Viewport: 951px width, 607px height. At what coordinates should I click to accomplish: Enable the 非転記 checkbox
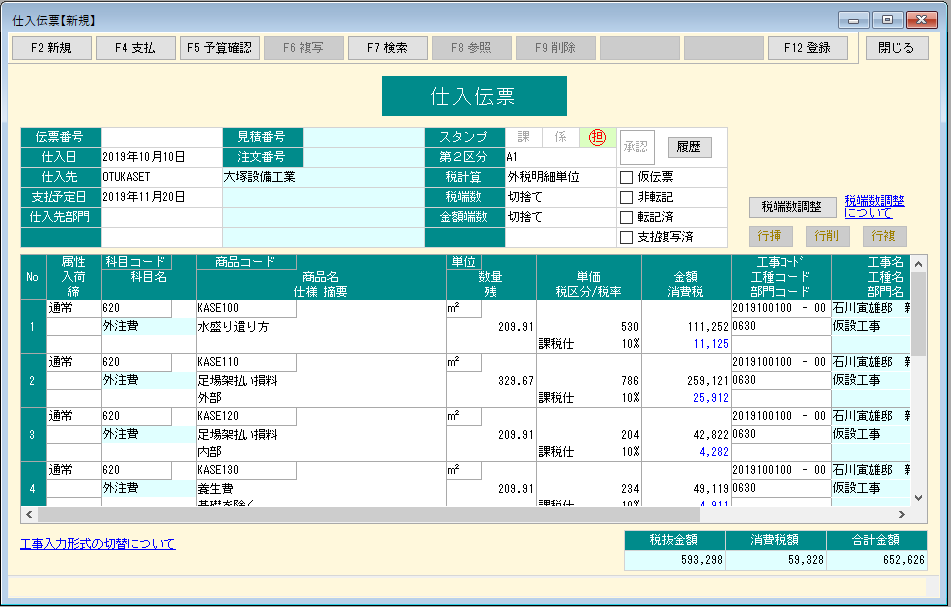(x=627, y=197)
